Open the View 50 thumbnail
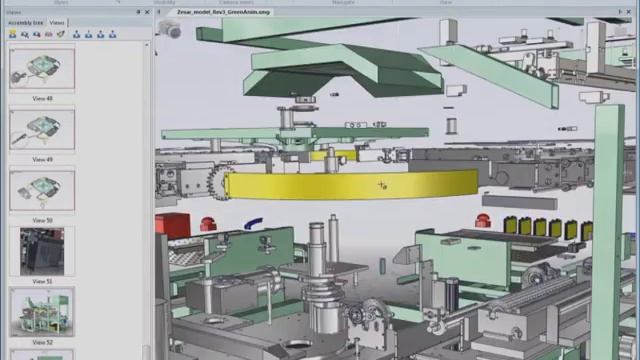The width and height of the screenshot is (640, 360). (42, 191)
